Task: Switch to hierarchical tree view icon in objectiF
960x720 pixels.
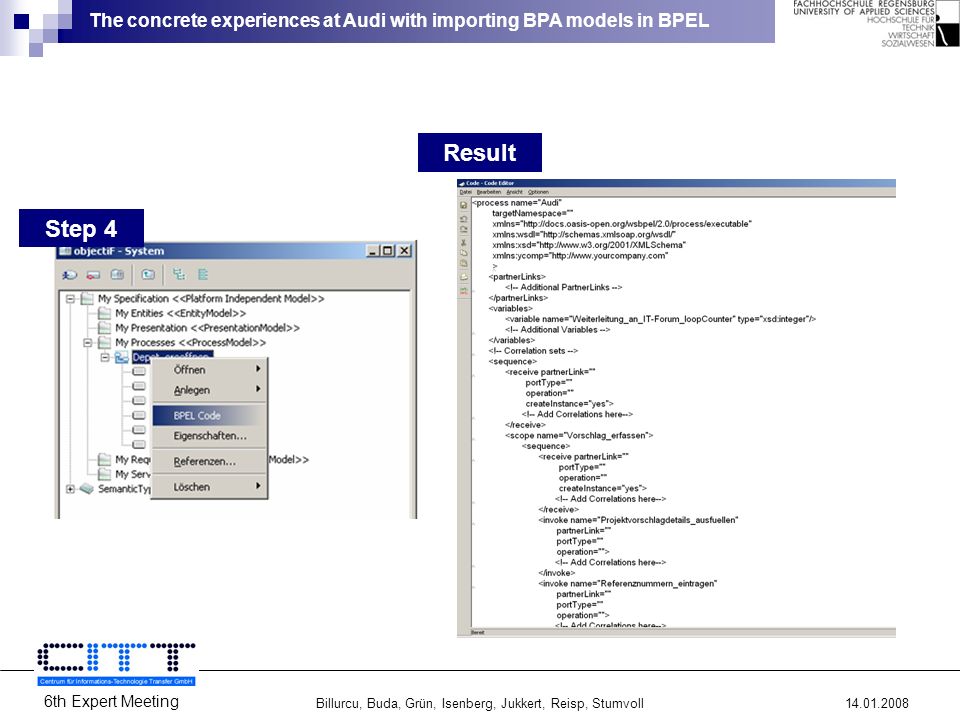Action: pos(179,274)
